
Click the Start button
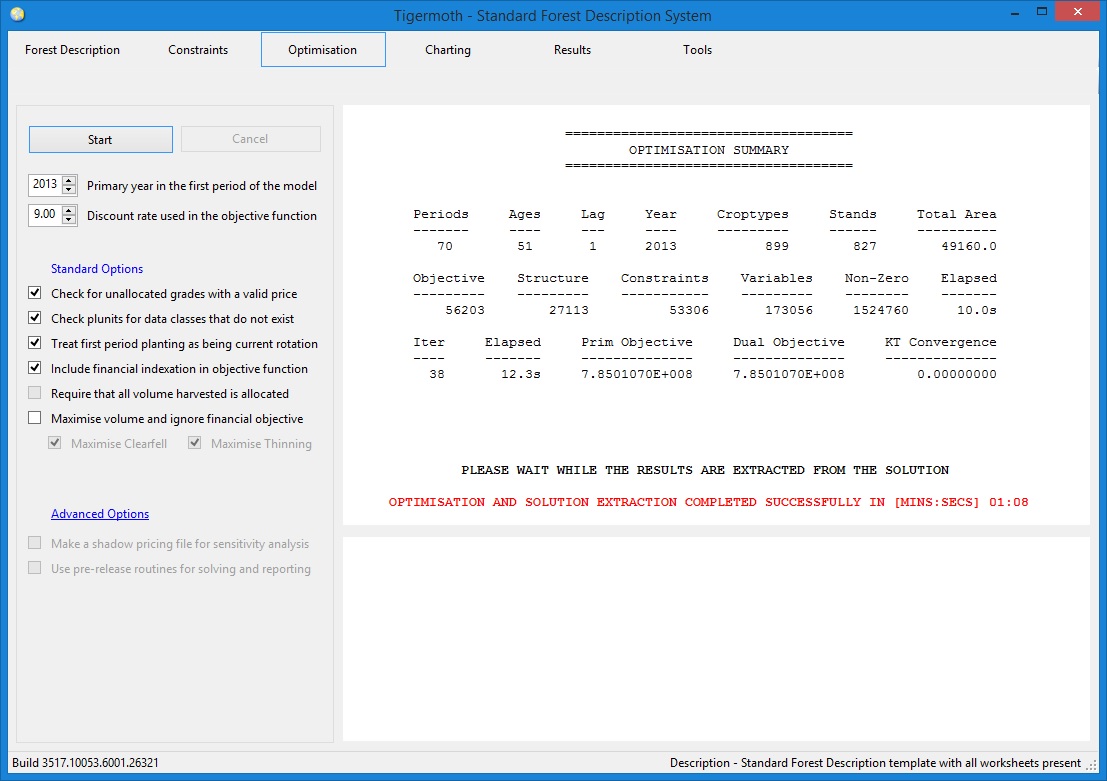pos(100,139)
